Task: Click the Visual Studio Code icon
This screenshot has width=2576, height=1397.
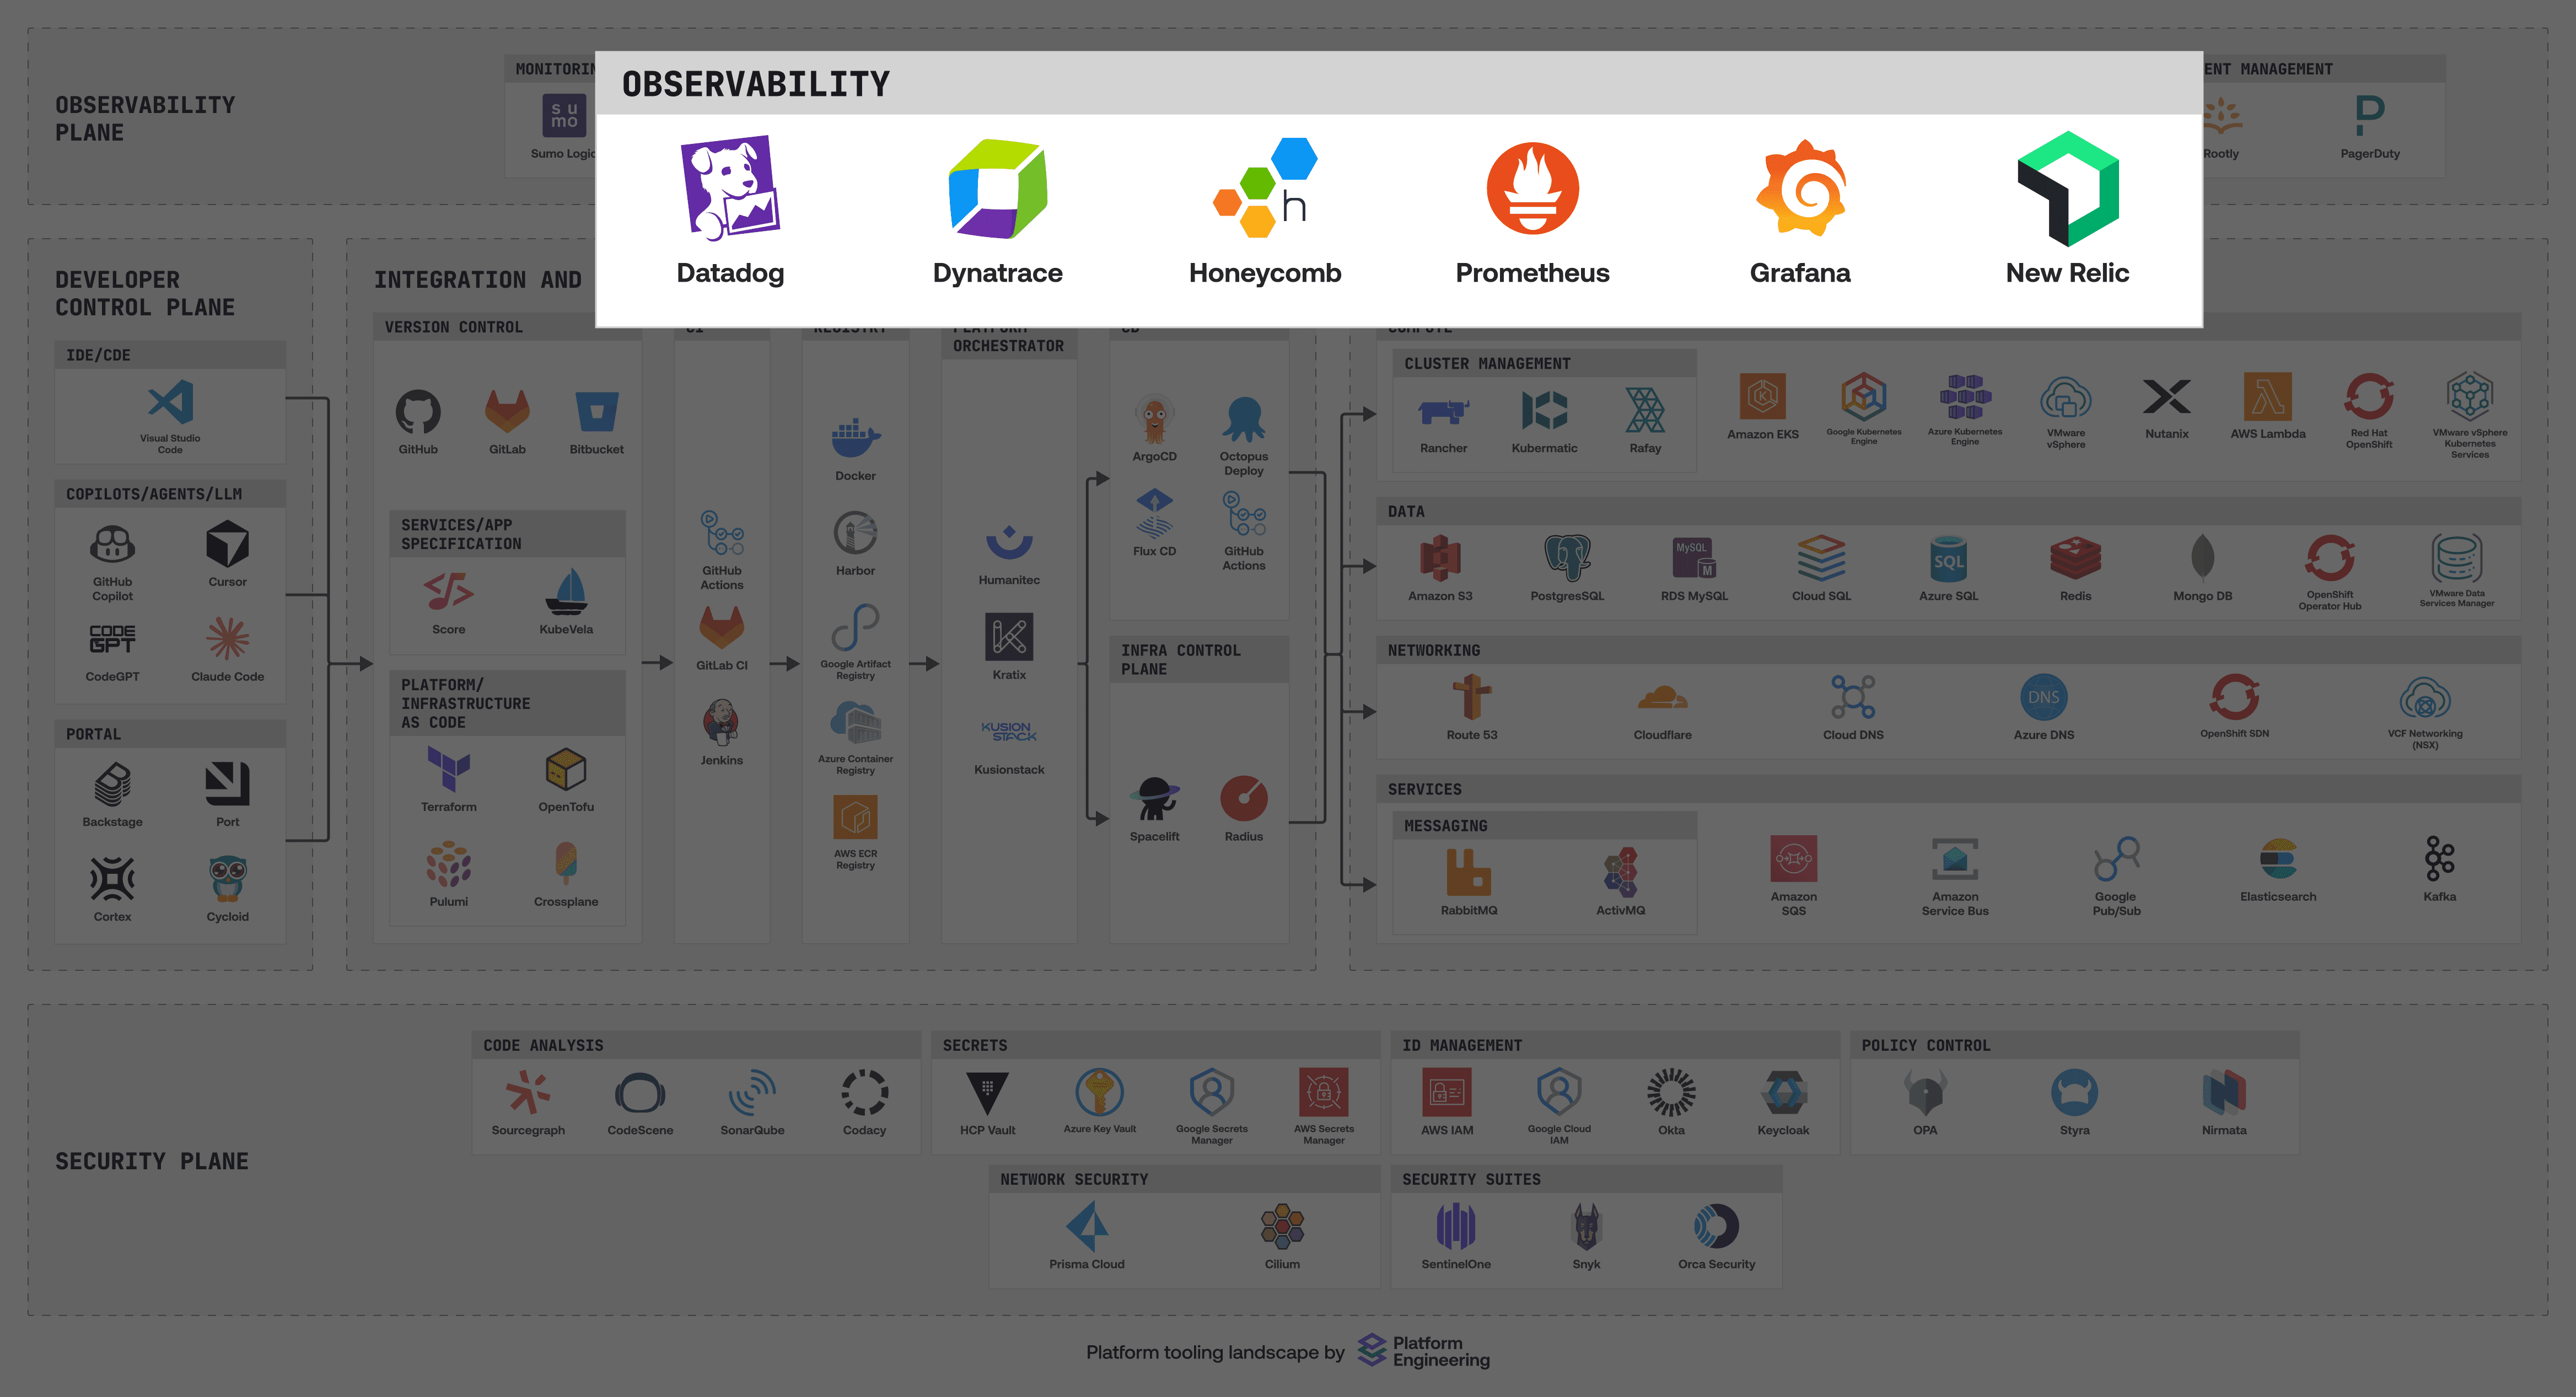Action: pyautogui.click(x=170, y=403)
